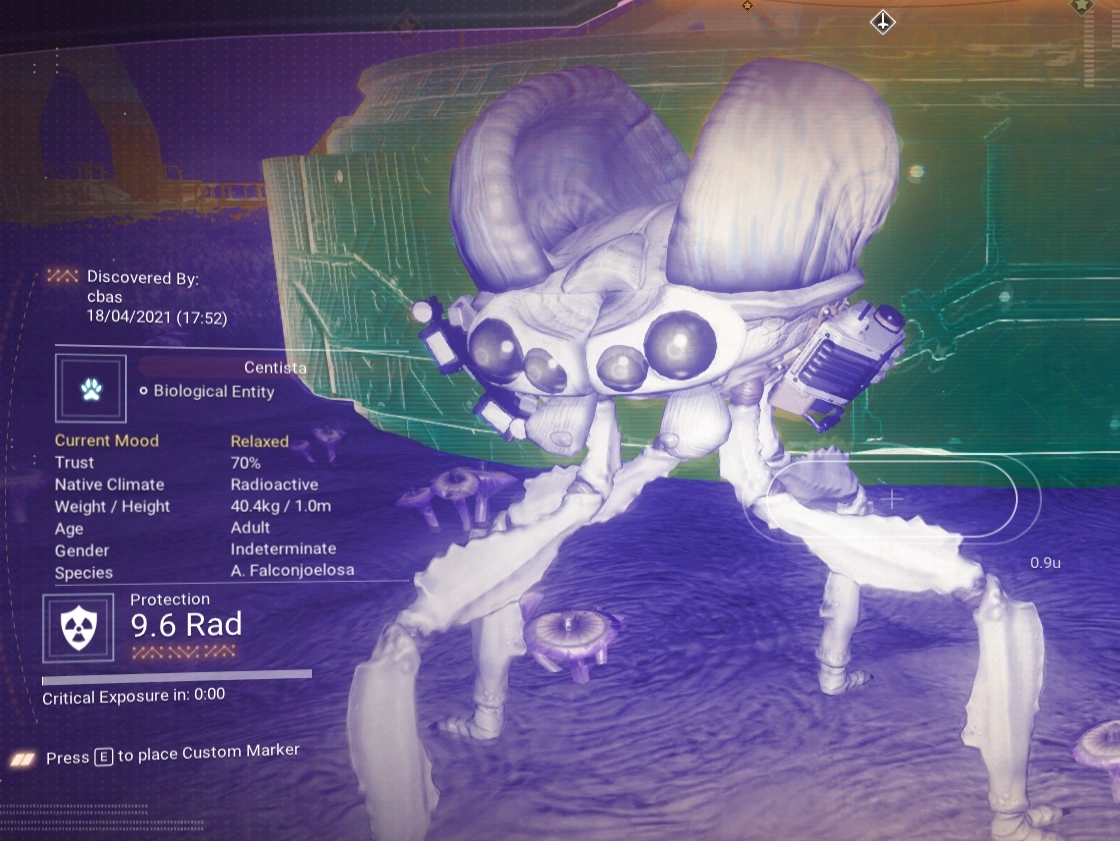Screen dimensions: 1120x841
Task: Click the radiation shield protection icon
Action: pos(79,627)
